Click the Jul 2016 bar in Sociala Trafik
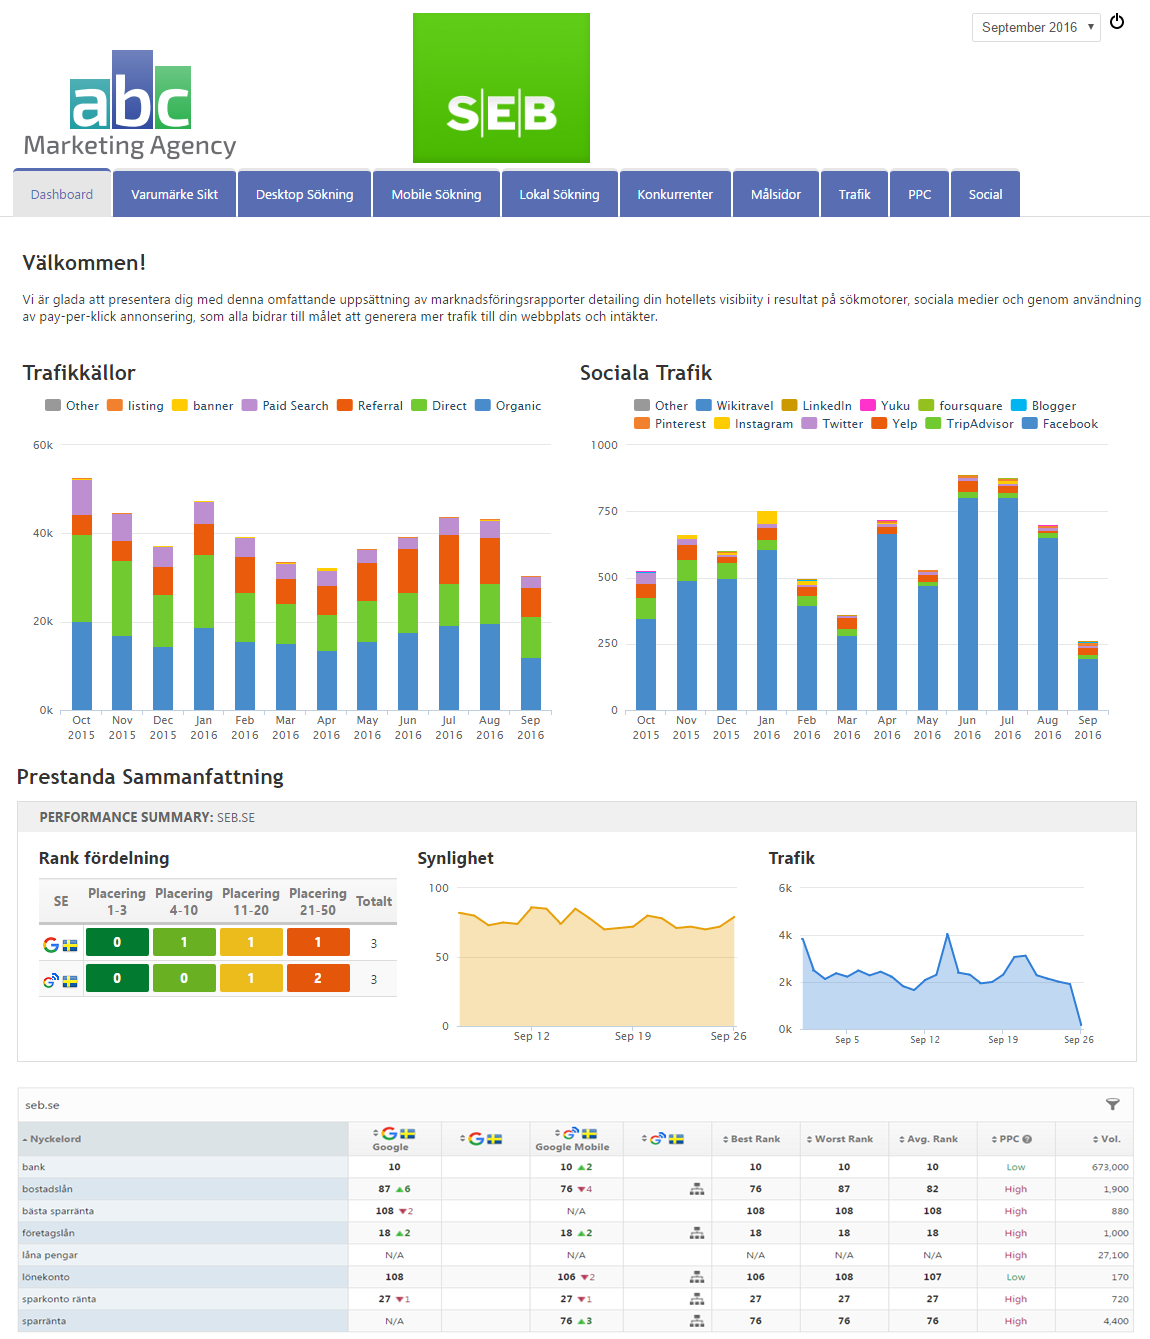The width and height of the screenshot is (1150, 1339). pos(1007,600)
